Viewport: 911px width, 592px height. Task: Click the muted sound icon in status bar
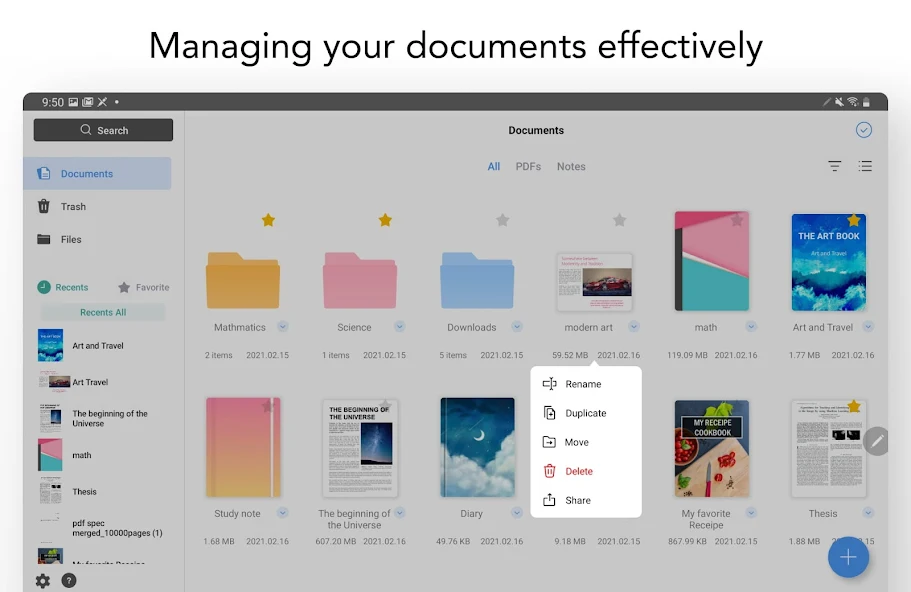(x=839, y=102)
